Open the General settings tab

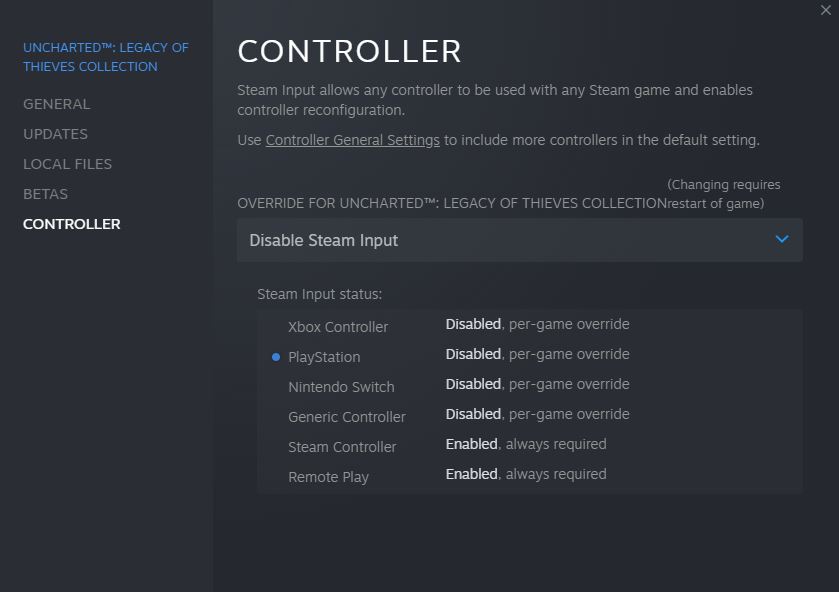(57, 104)
